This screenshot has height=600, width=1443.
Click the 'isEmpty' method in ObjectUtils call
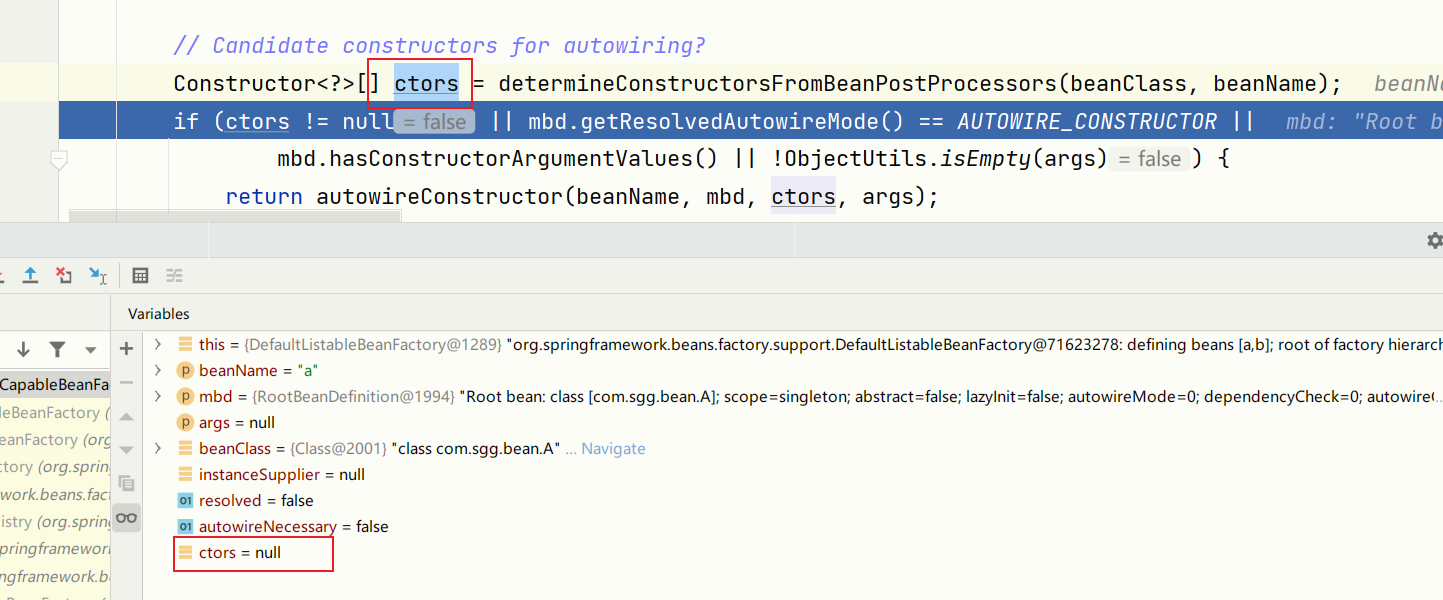(986, 159)
